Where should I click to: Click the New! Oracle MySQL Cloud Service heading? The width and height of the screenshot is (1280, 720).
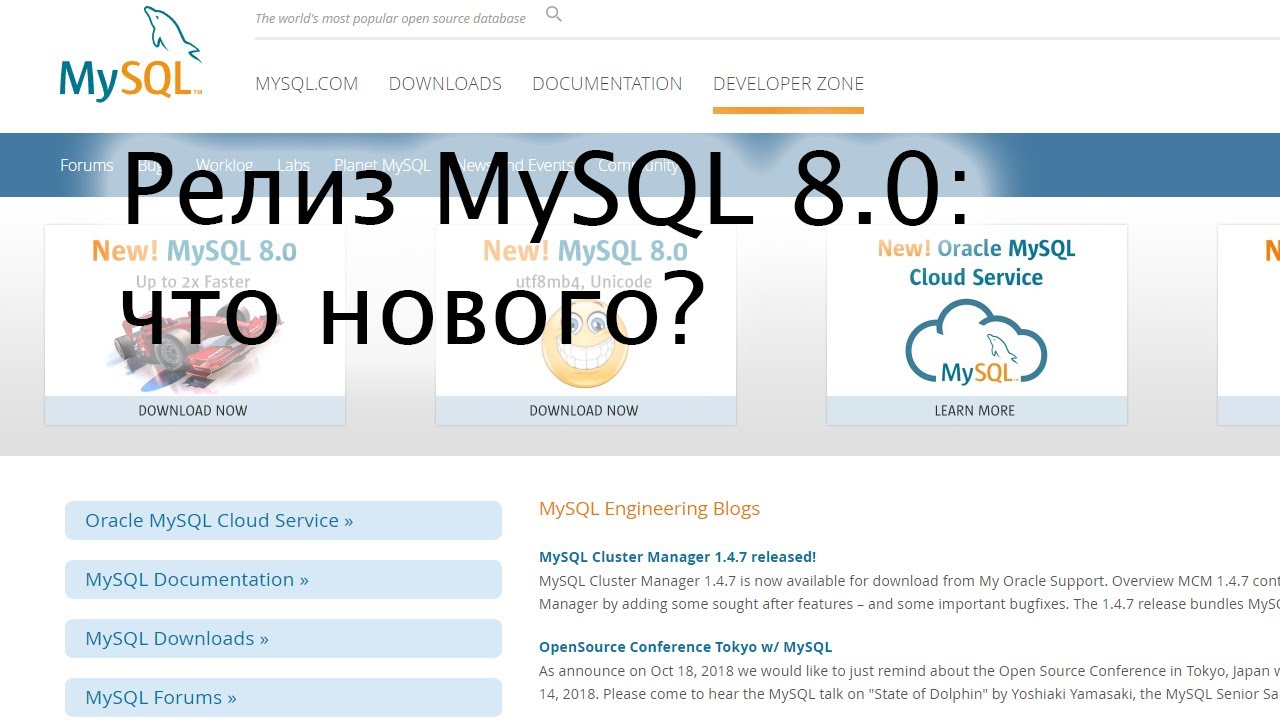coord(976,263)
